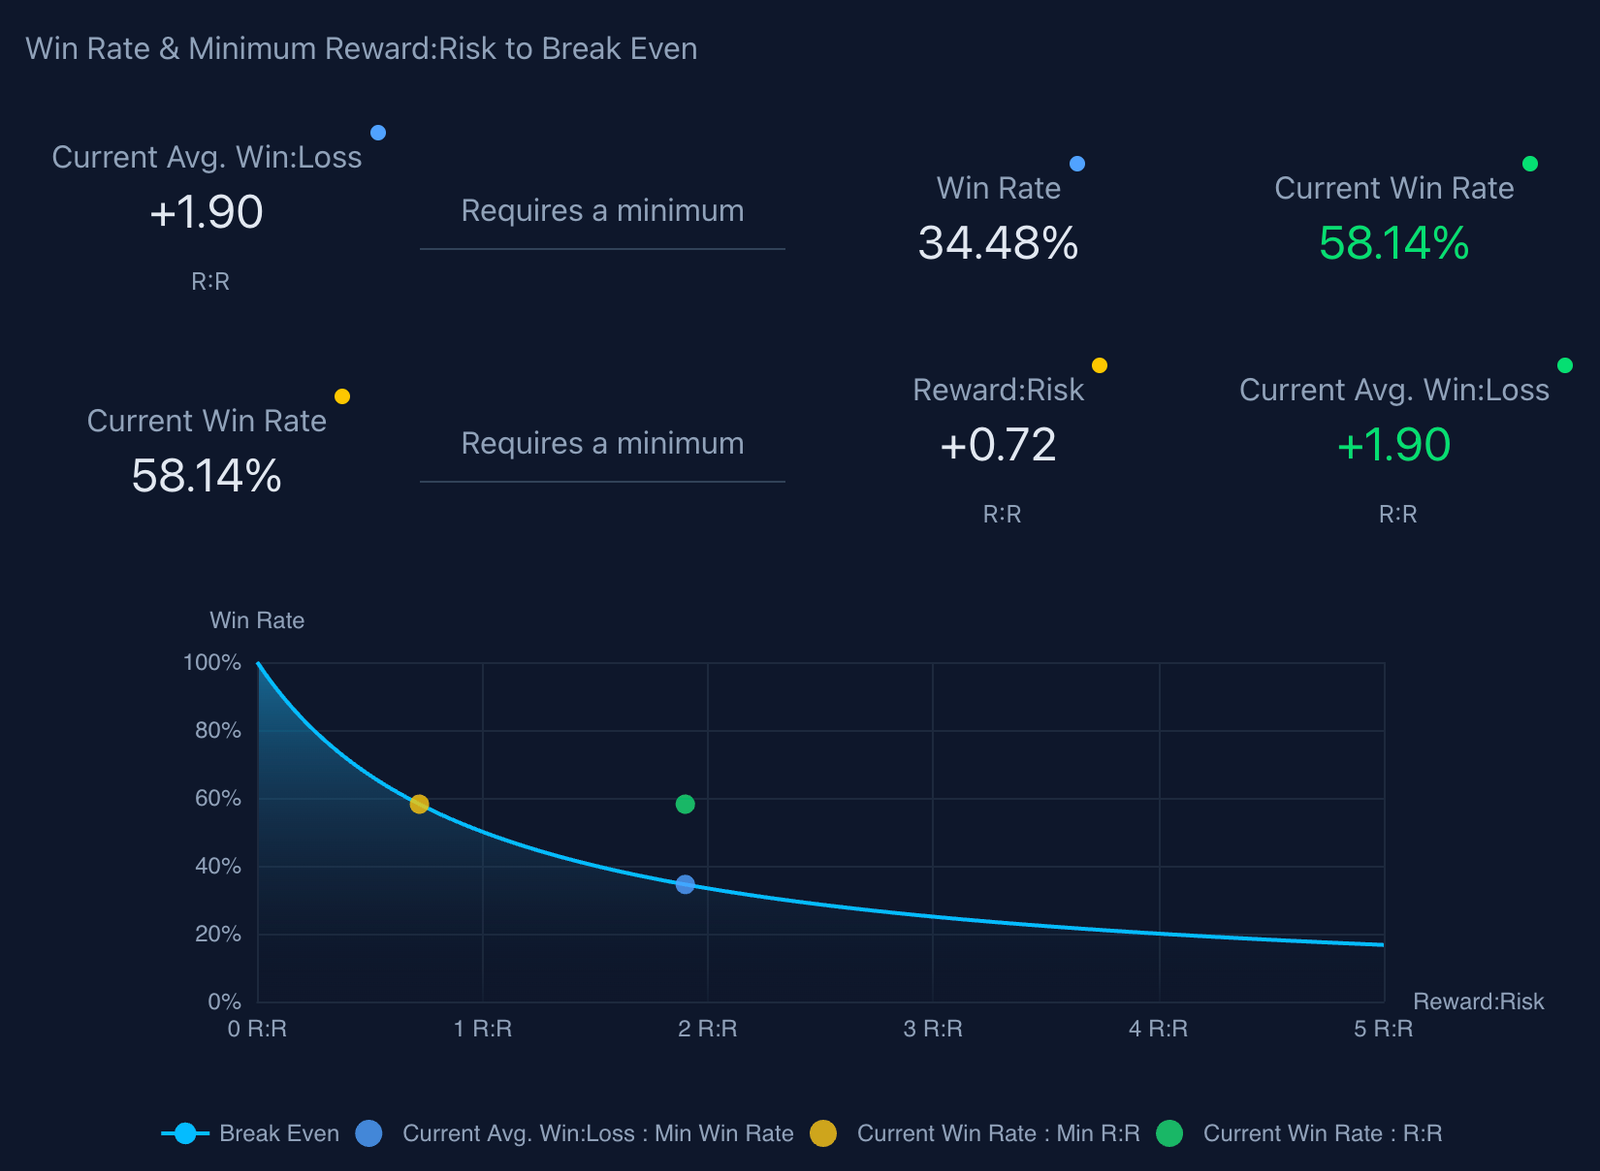Click the 3 R:R label on the x-axis
1600x1171 pixels.
(x=933, y=1029)
